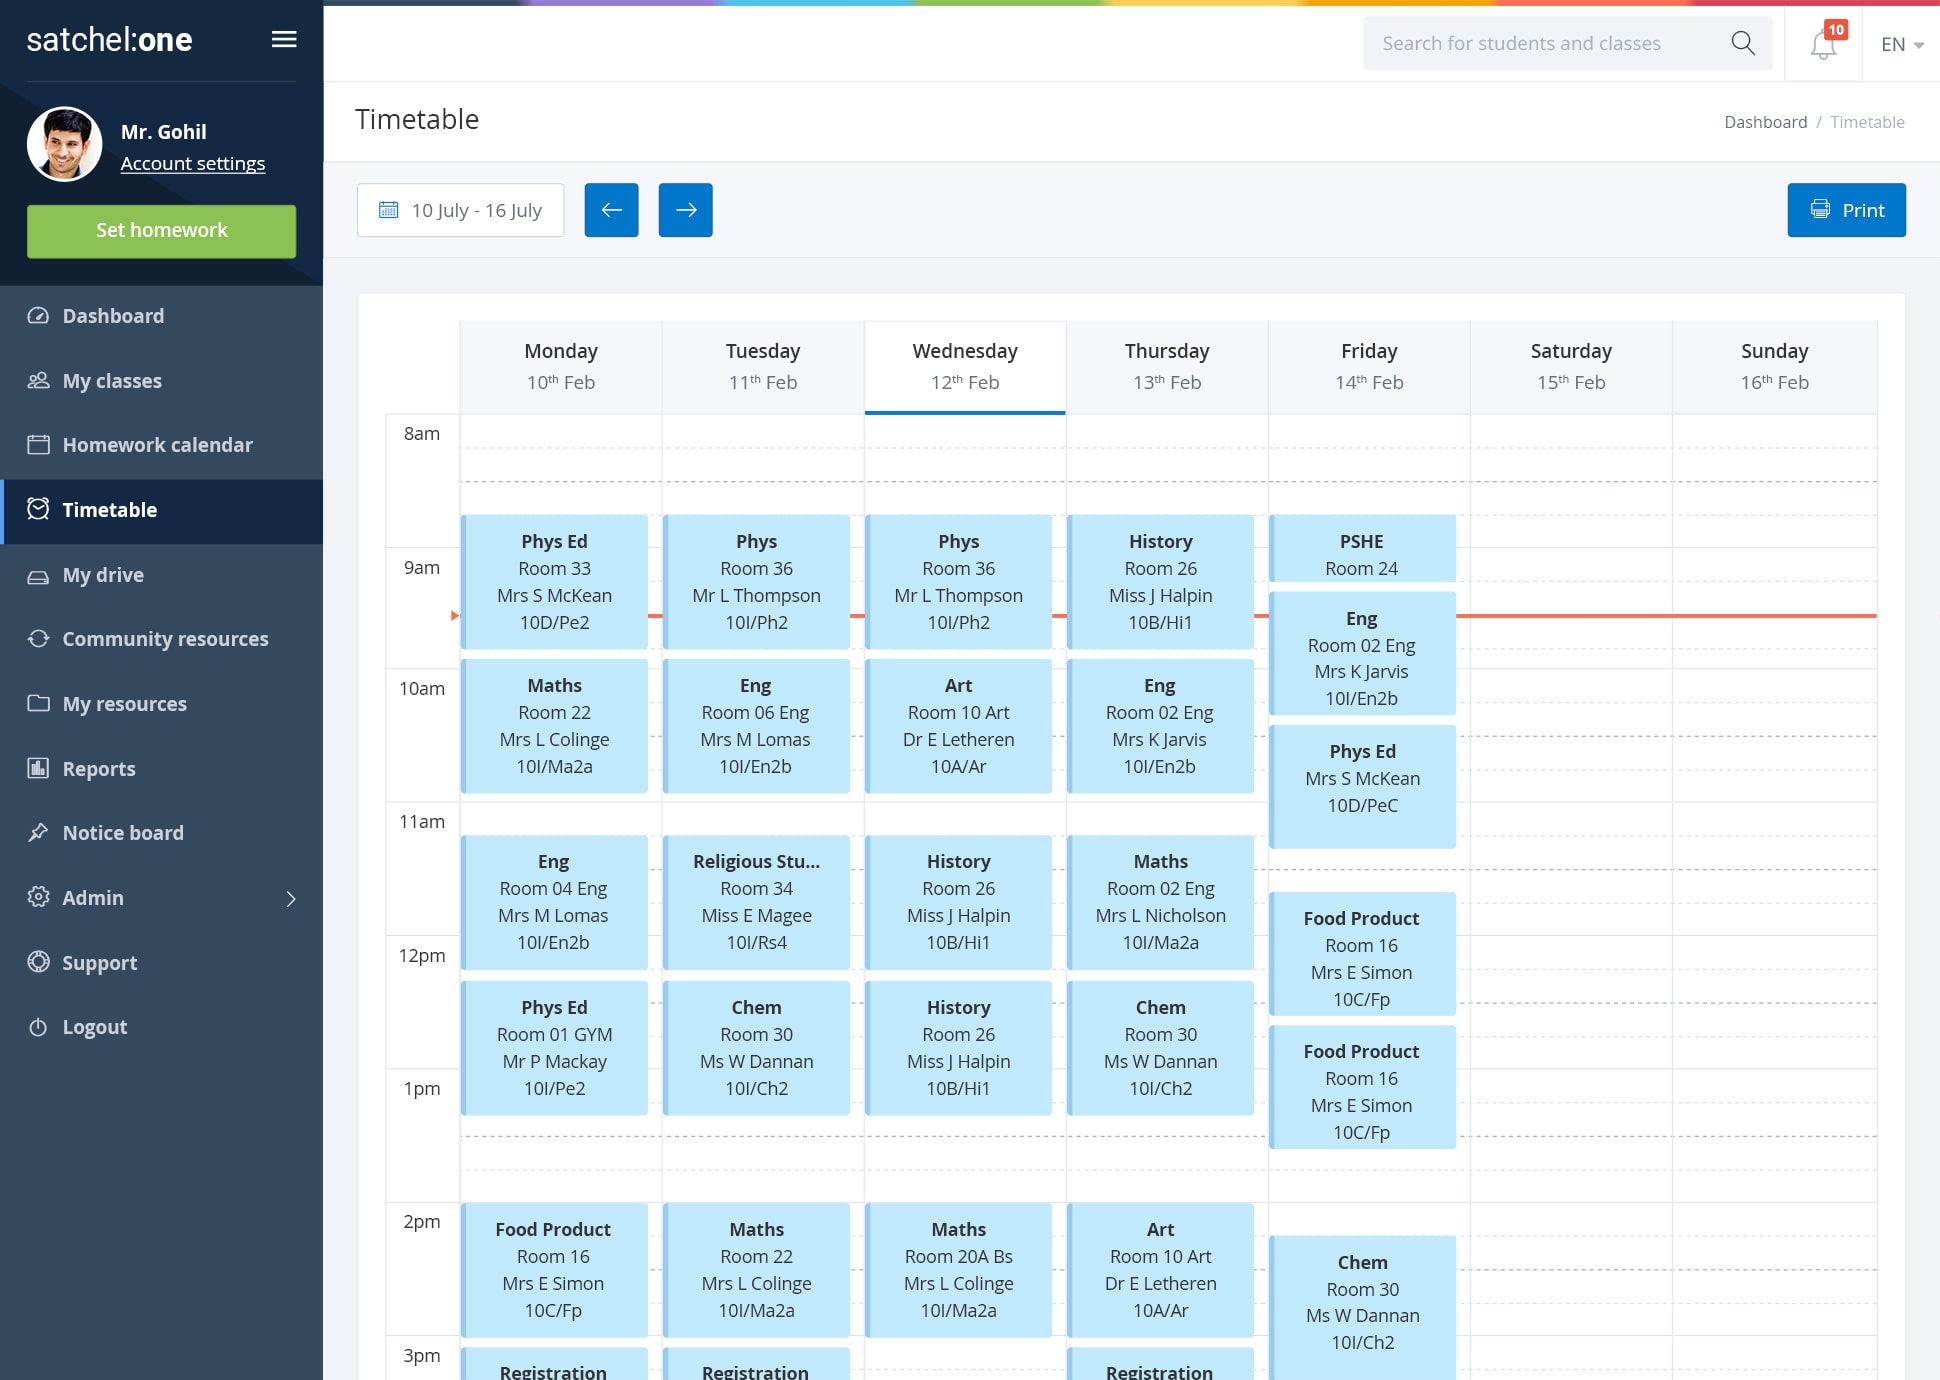Open Notice board in the sidebar
Image resolution: width=1940 pixels, height=1380 pixels.
pos(162,833)
